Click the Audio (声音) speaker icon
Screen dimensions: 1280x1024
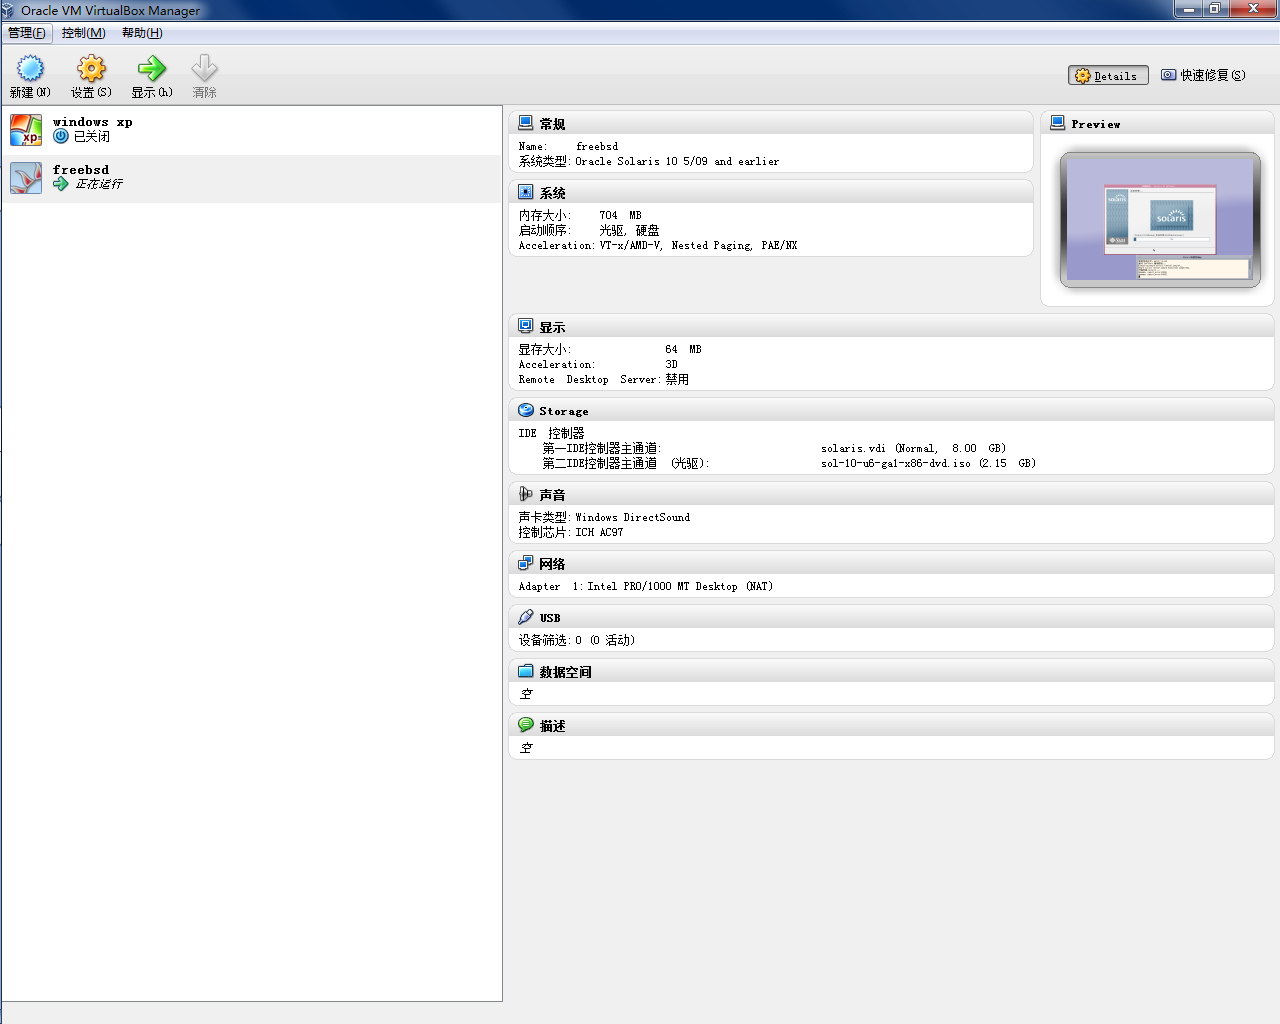(526, 494)
